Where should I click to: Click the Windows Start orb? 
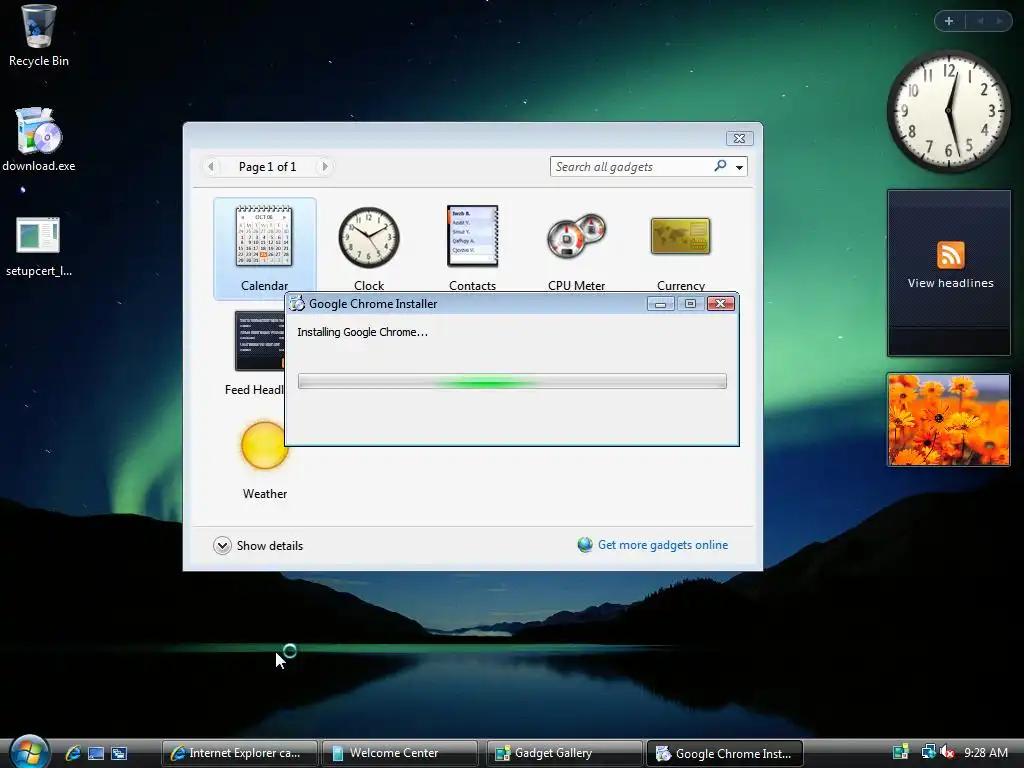pyautogui.click(x=29, y=752)
